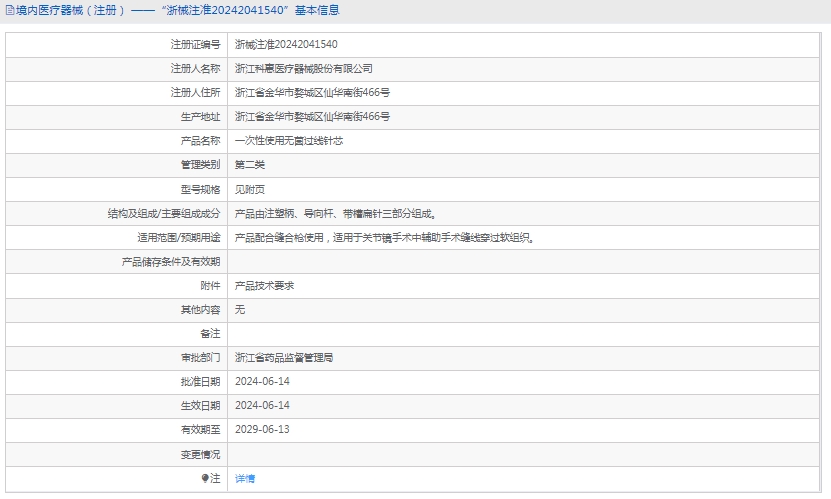The width and height of the screenshot is (831, 499).
Task: Open the 详情 link in the last row
Action: pos(245,479)
